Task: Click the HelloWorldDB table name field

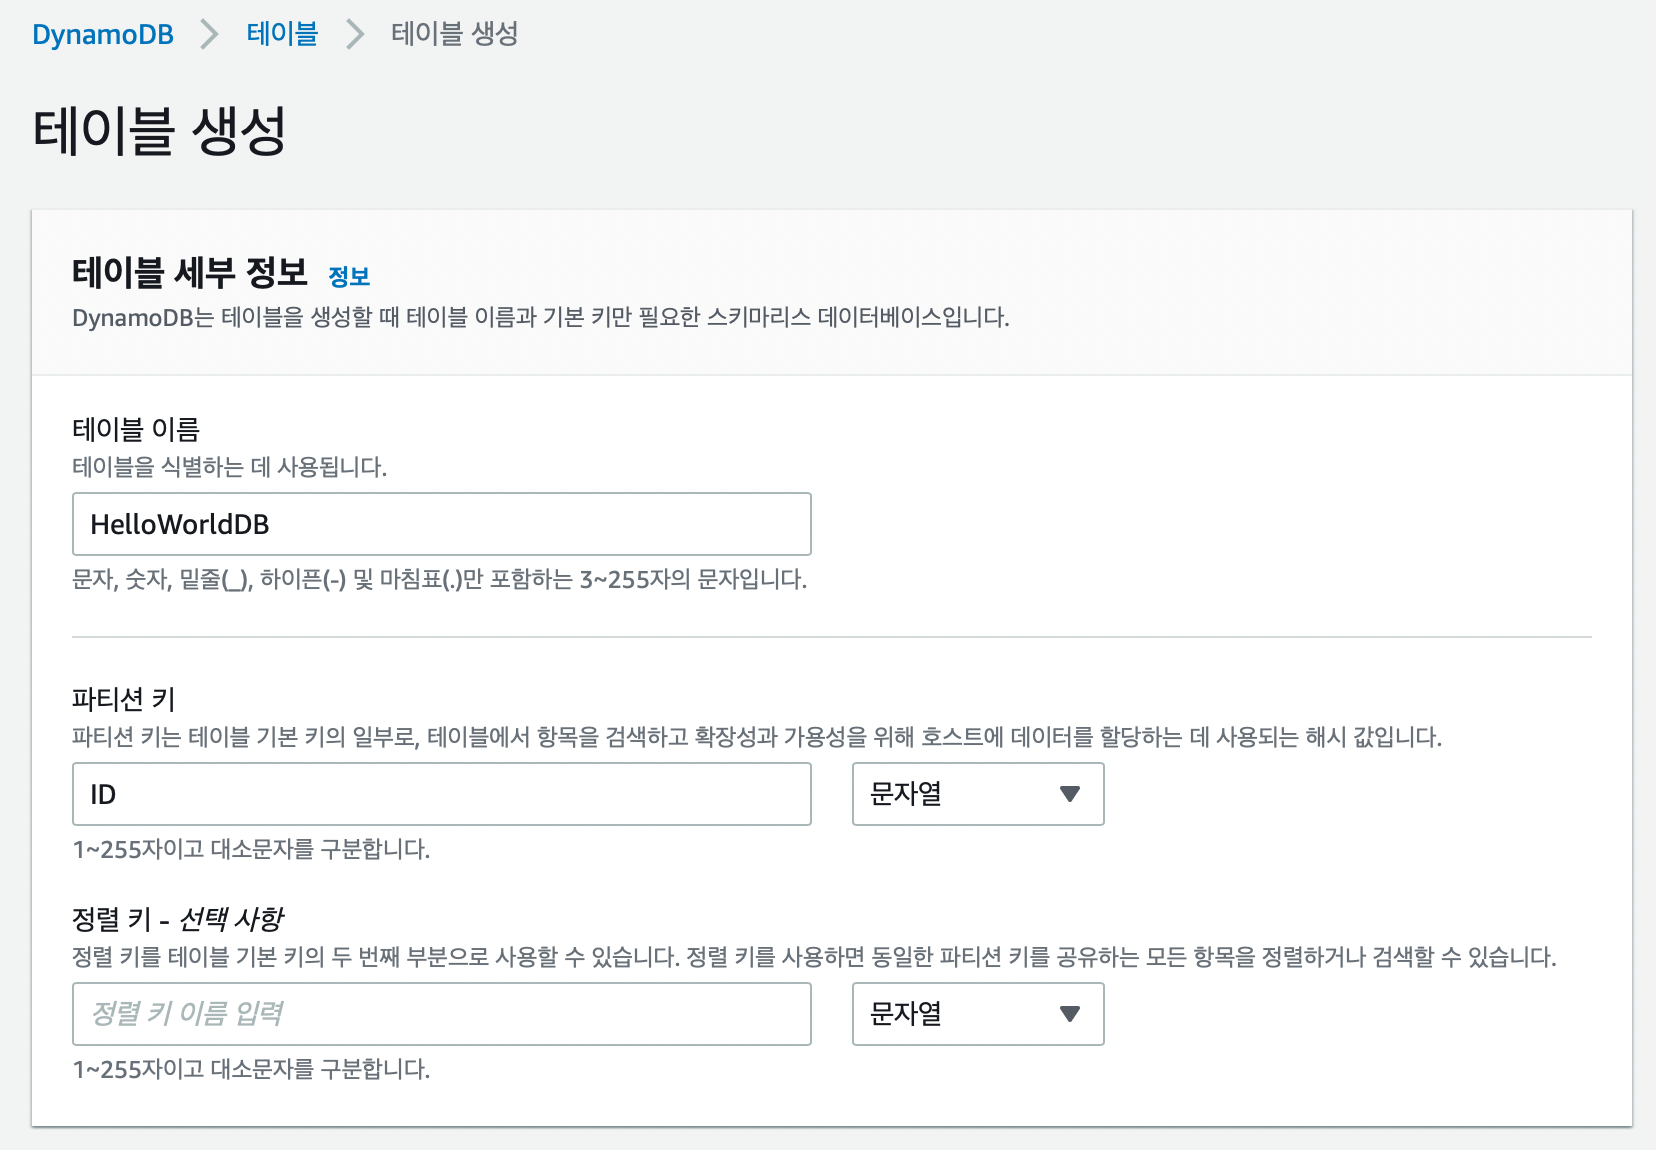Action: (441, 524)
